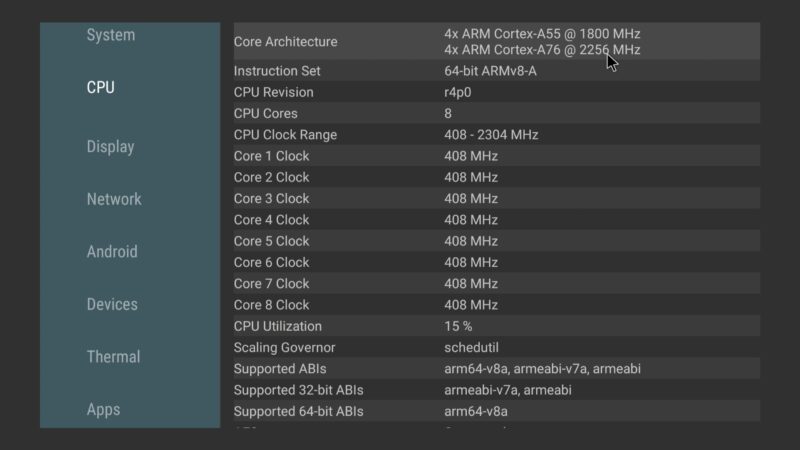Select the CPU Clock Range label

[x=285, y=135]
